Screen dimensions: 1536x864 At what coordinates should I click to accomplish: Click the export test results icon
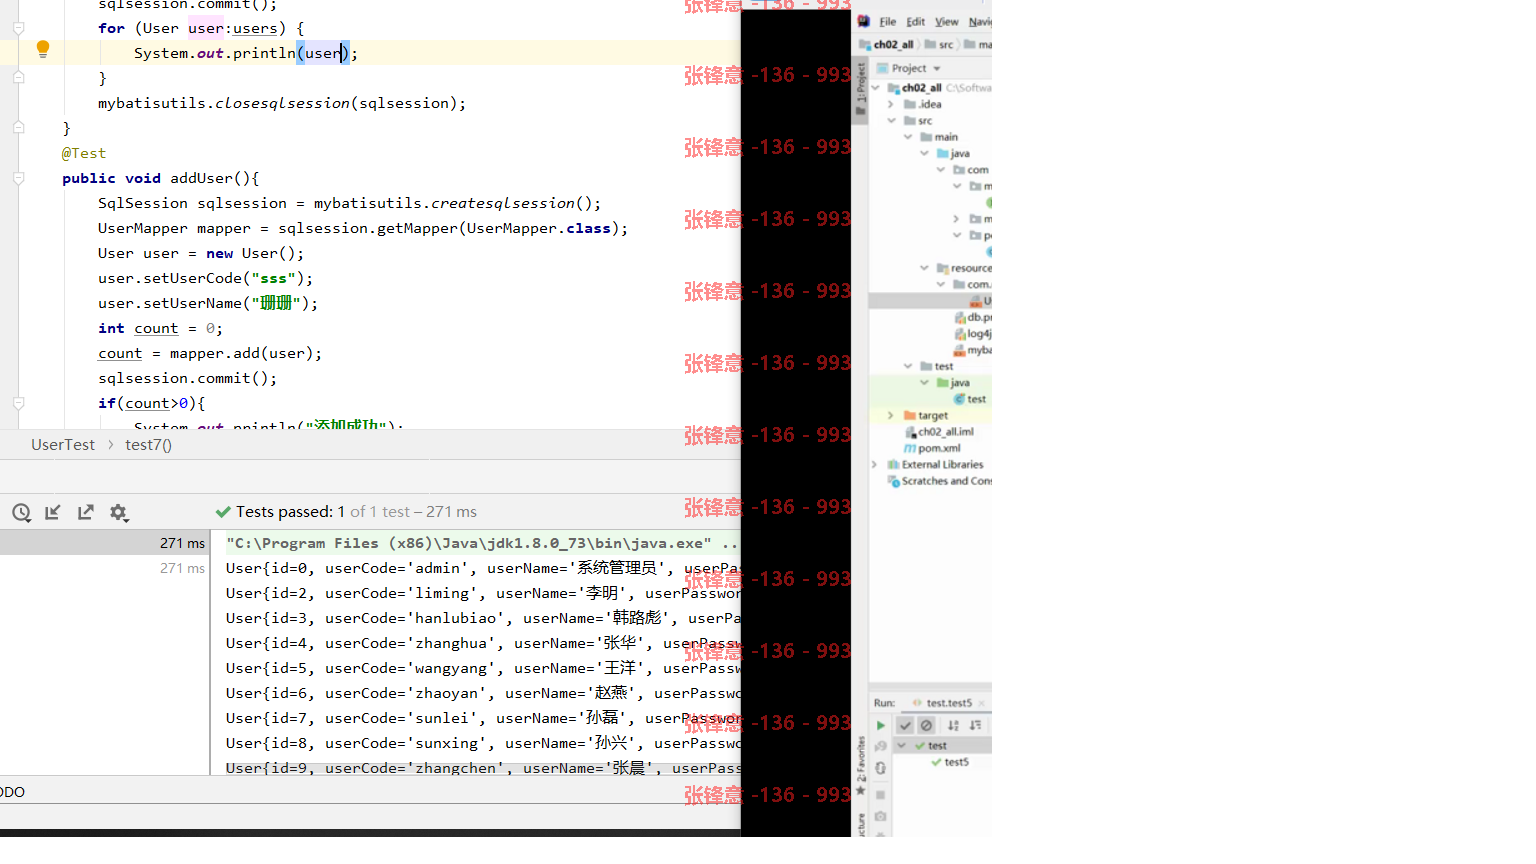coord(86,512)
